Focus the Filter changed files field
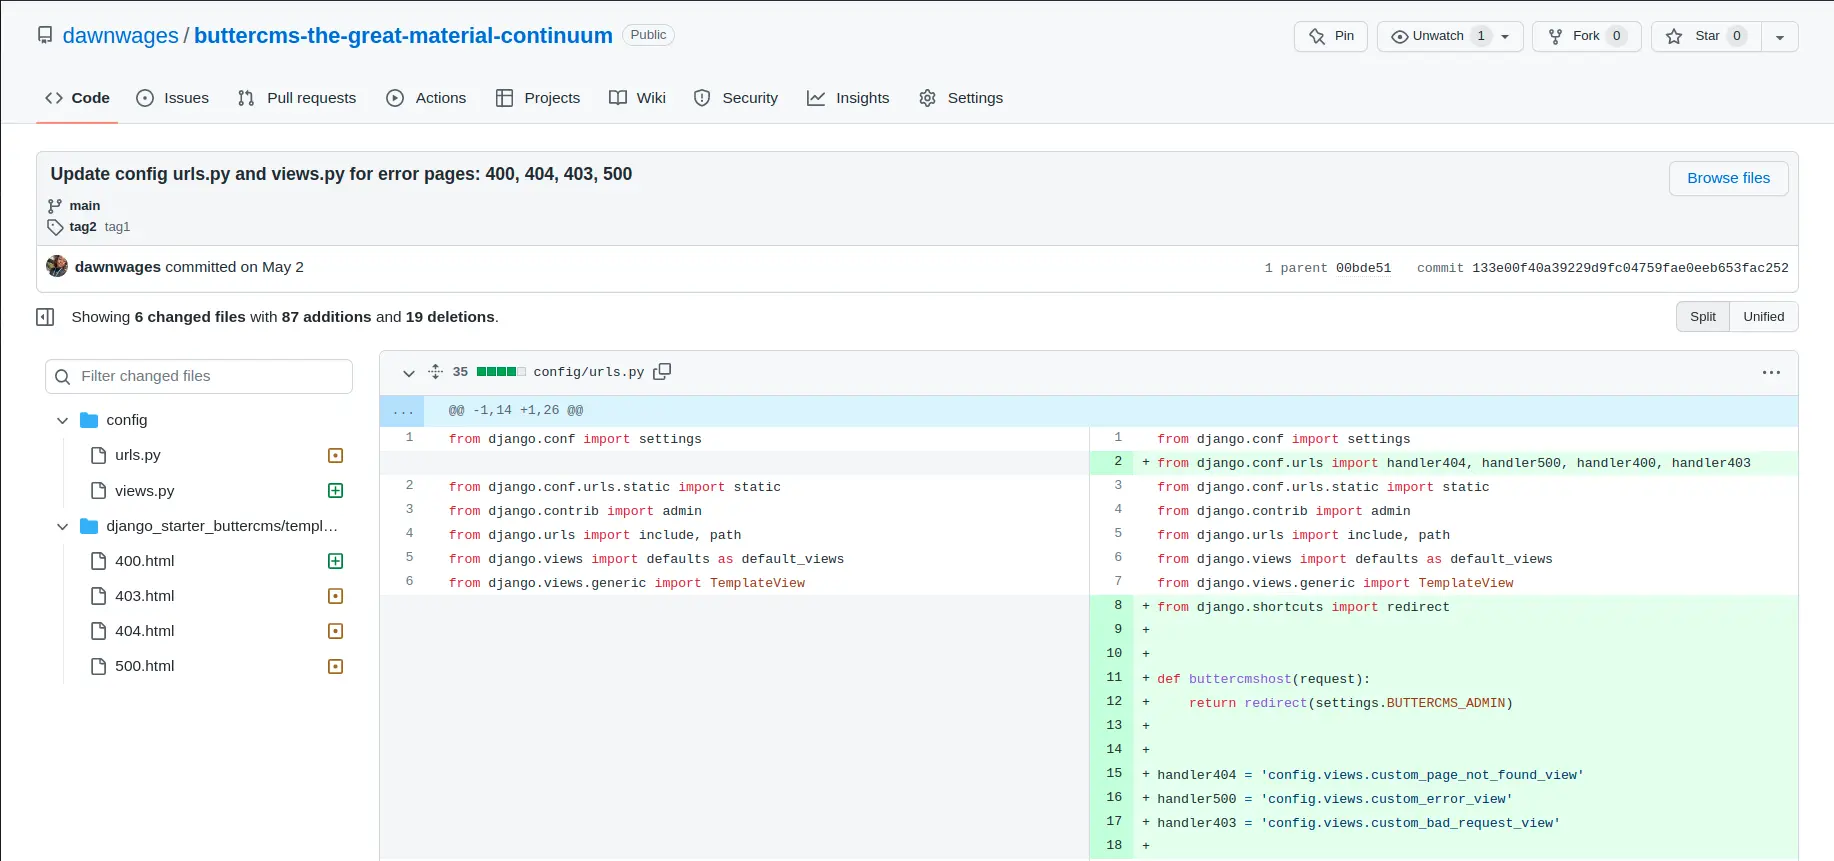 pos(199,376)
